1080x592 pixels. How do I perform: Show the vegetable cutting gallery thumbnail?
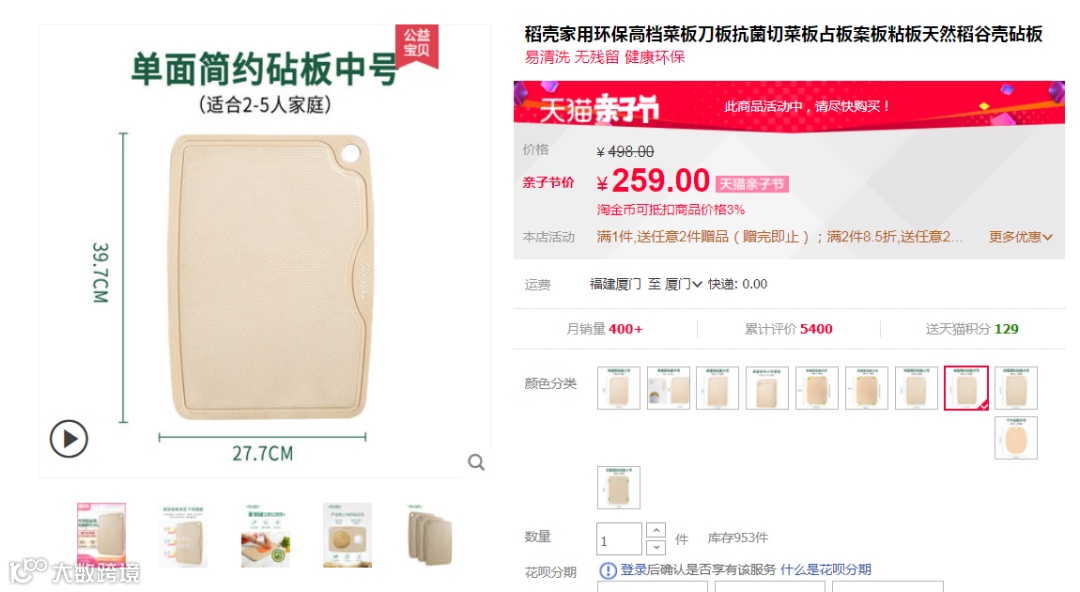[265, 535]
